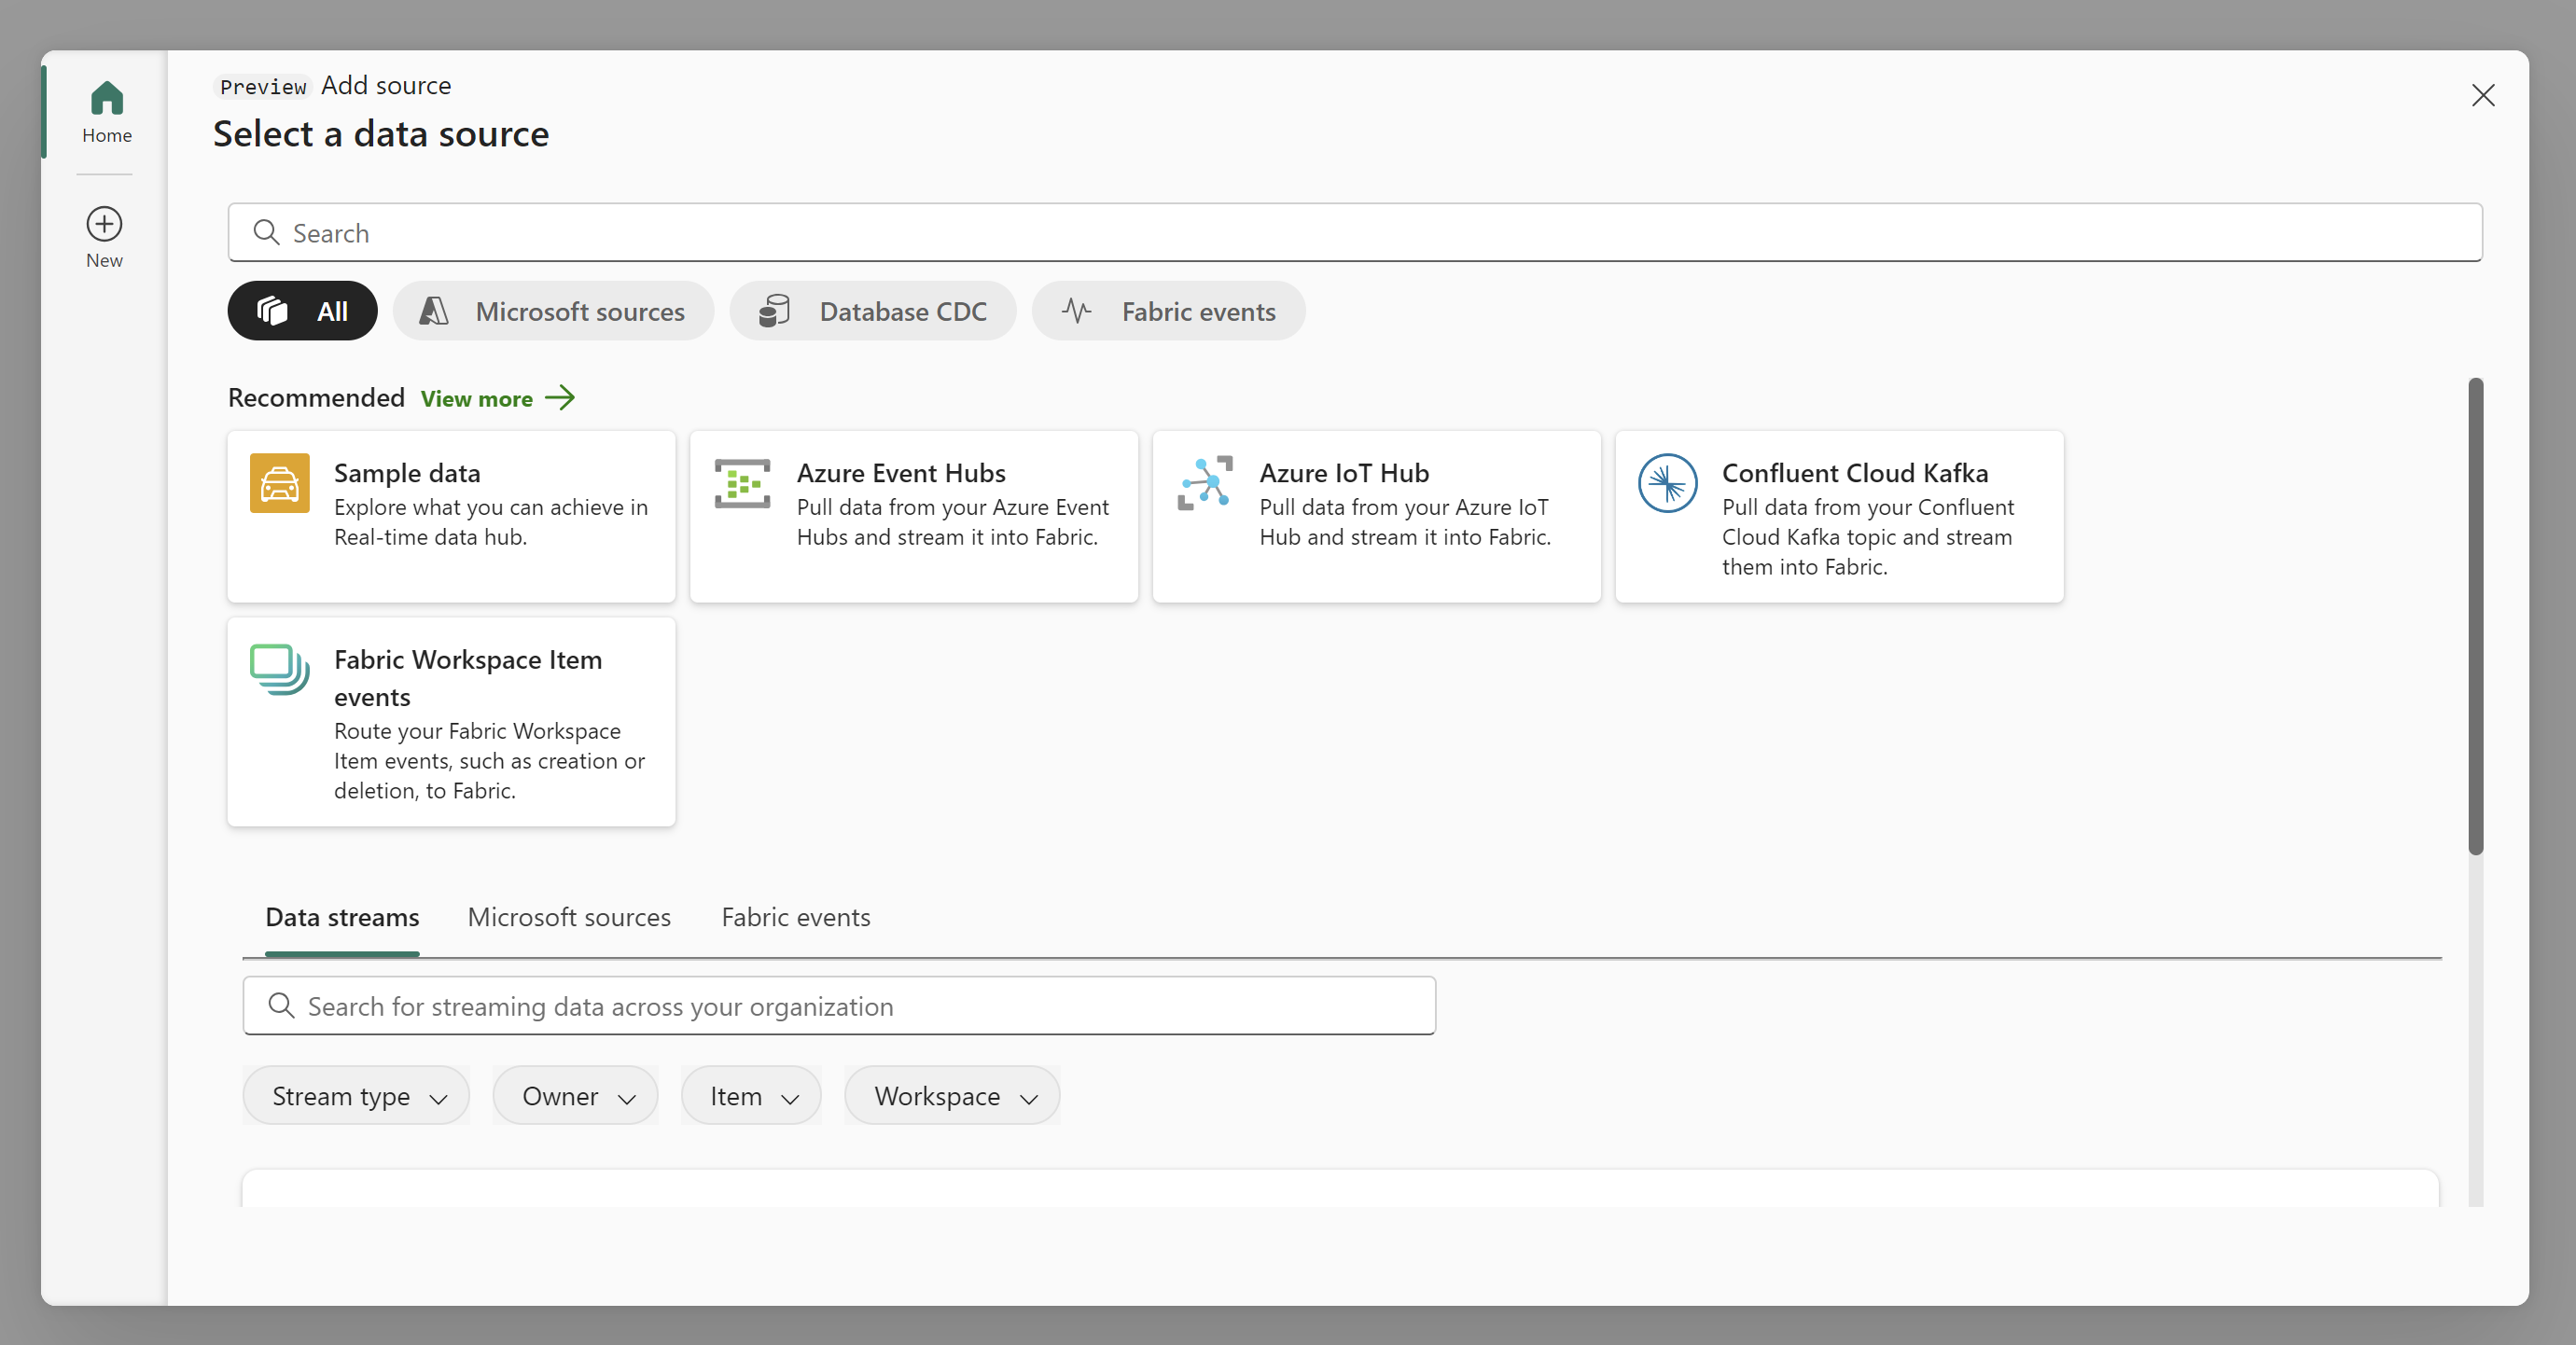Screen dimensions: 2576x1345
Task: Open the Stream type dropdown
Action: pos(355,1095)
